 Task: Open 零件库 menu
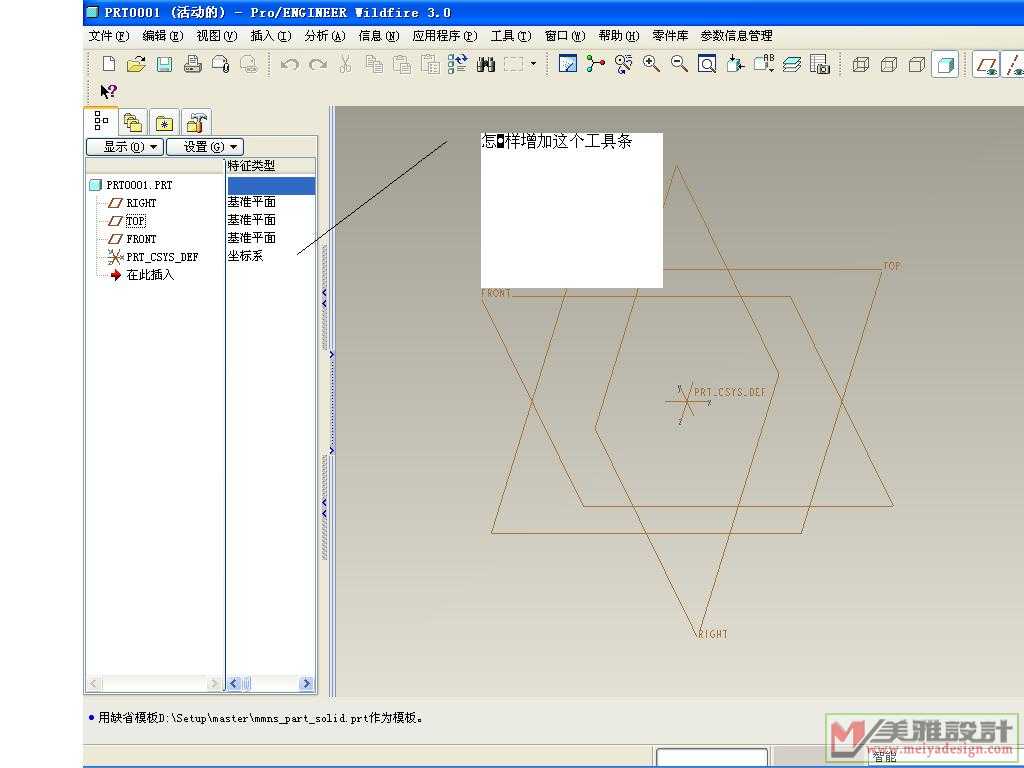pyautogui.click(x=670, y=36)
